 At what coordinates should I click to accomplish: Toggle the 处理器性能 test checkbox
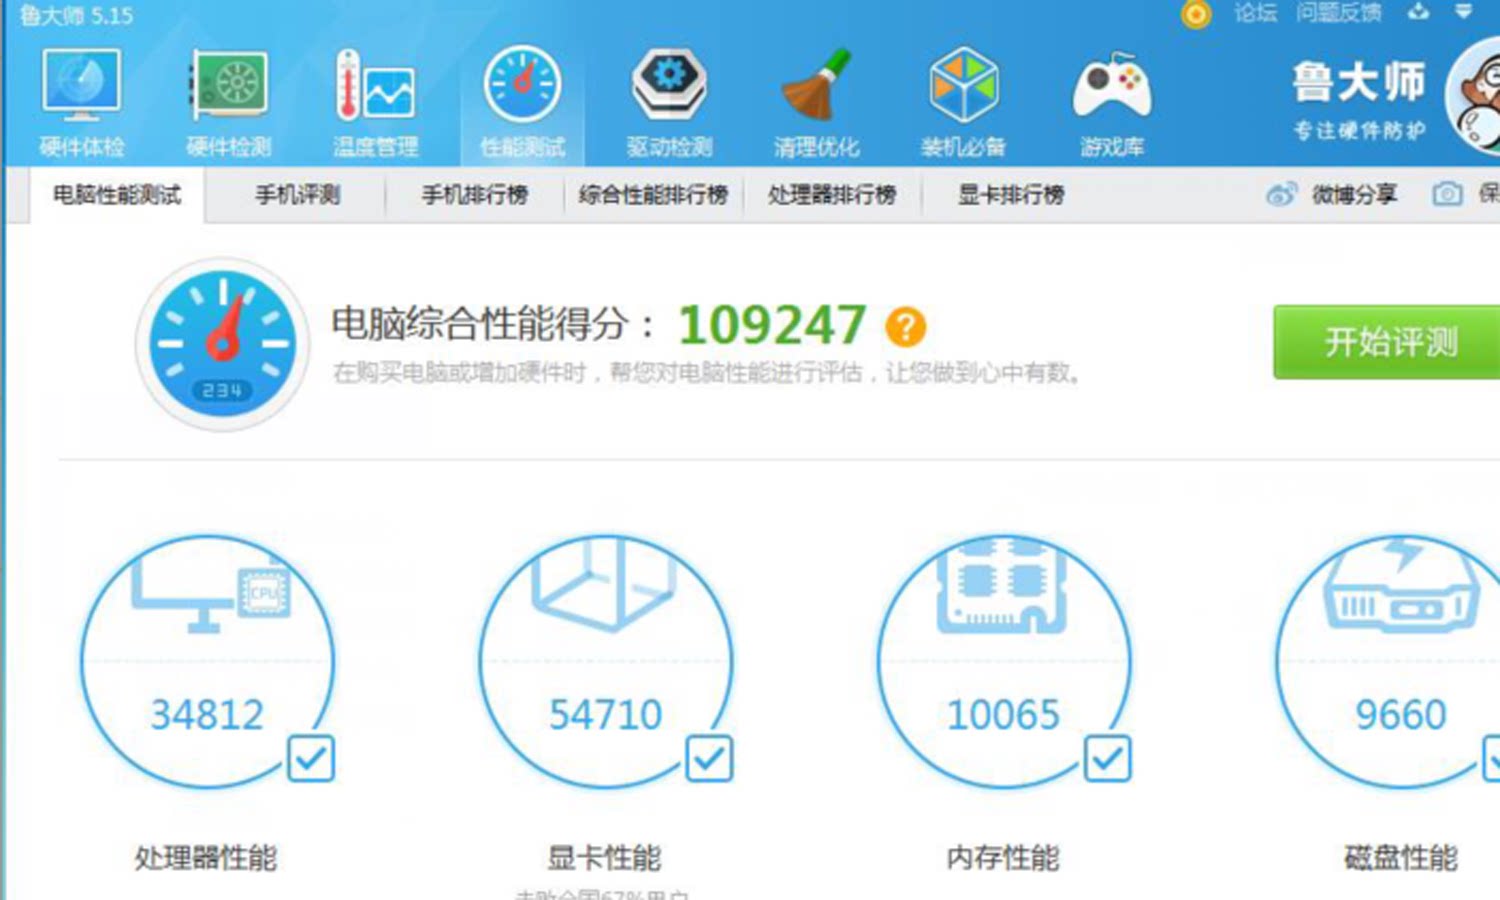pyautogui.click(x=311, y=759)
